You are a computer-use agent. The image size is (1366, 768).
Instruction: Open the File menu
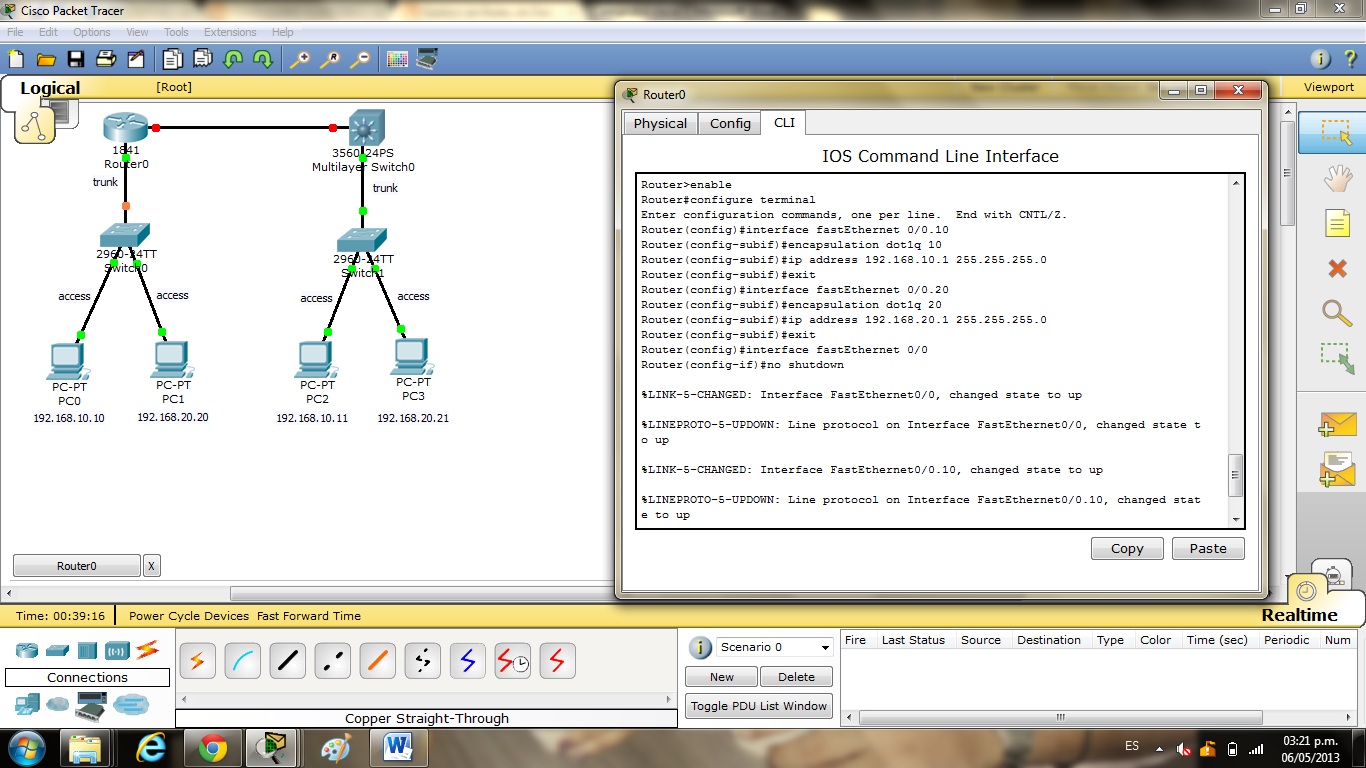coord(15,32)
